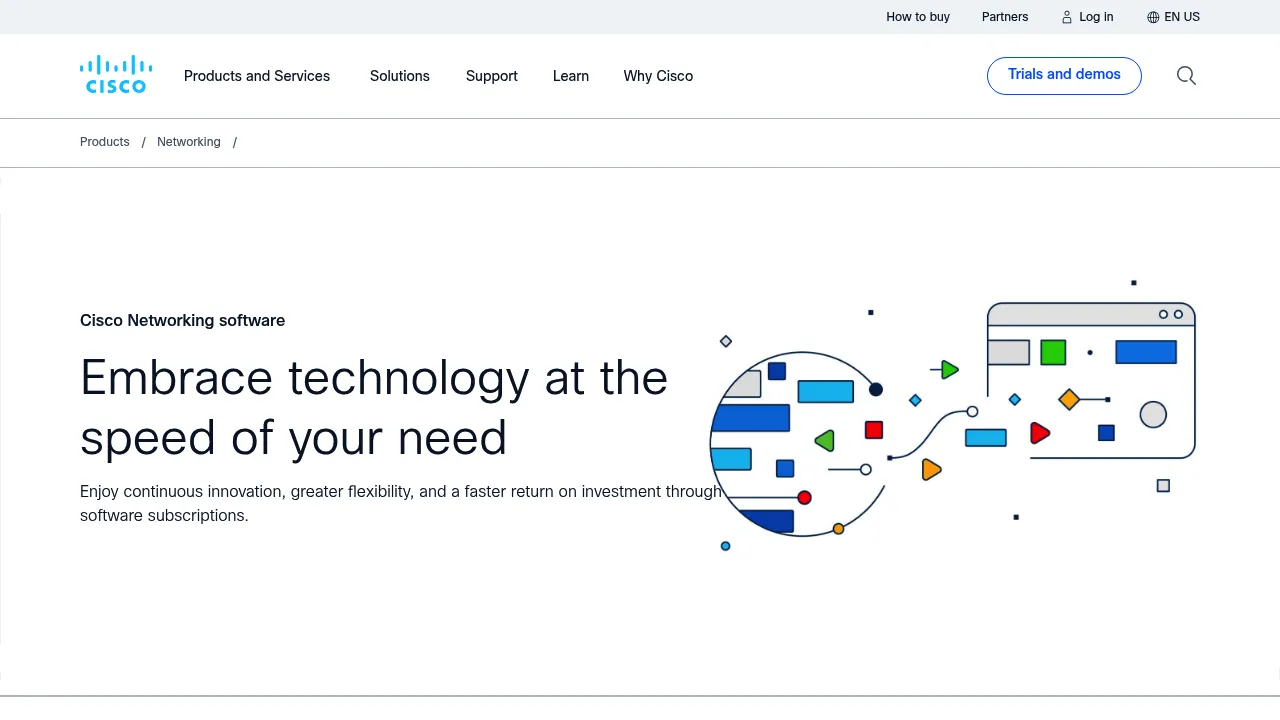
Task: Change language via EN US
Action: click(x=1182, y=17)
